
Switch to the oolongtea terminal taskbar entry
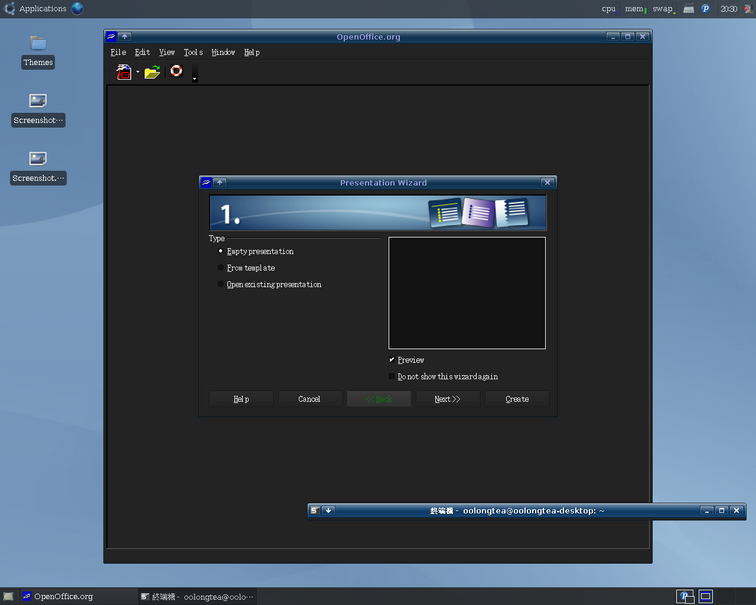coord(197,596)
